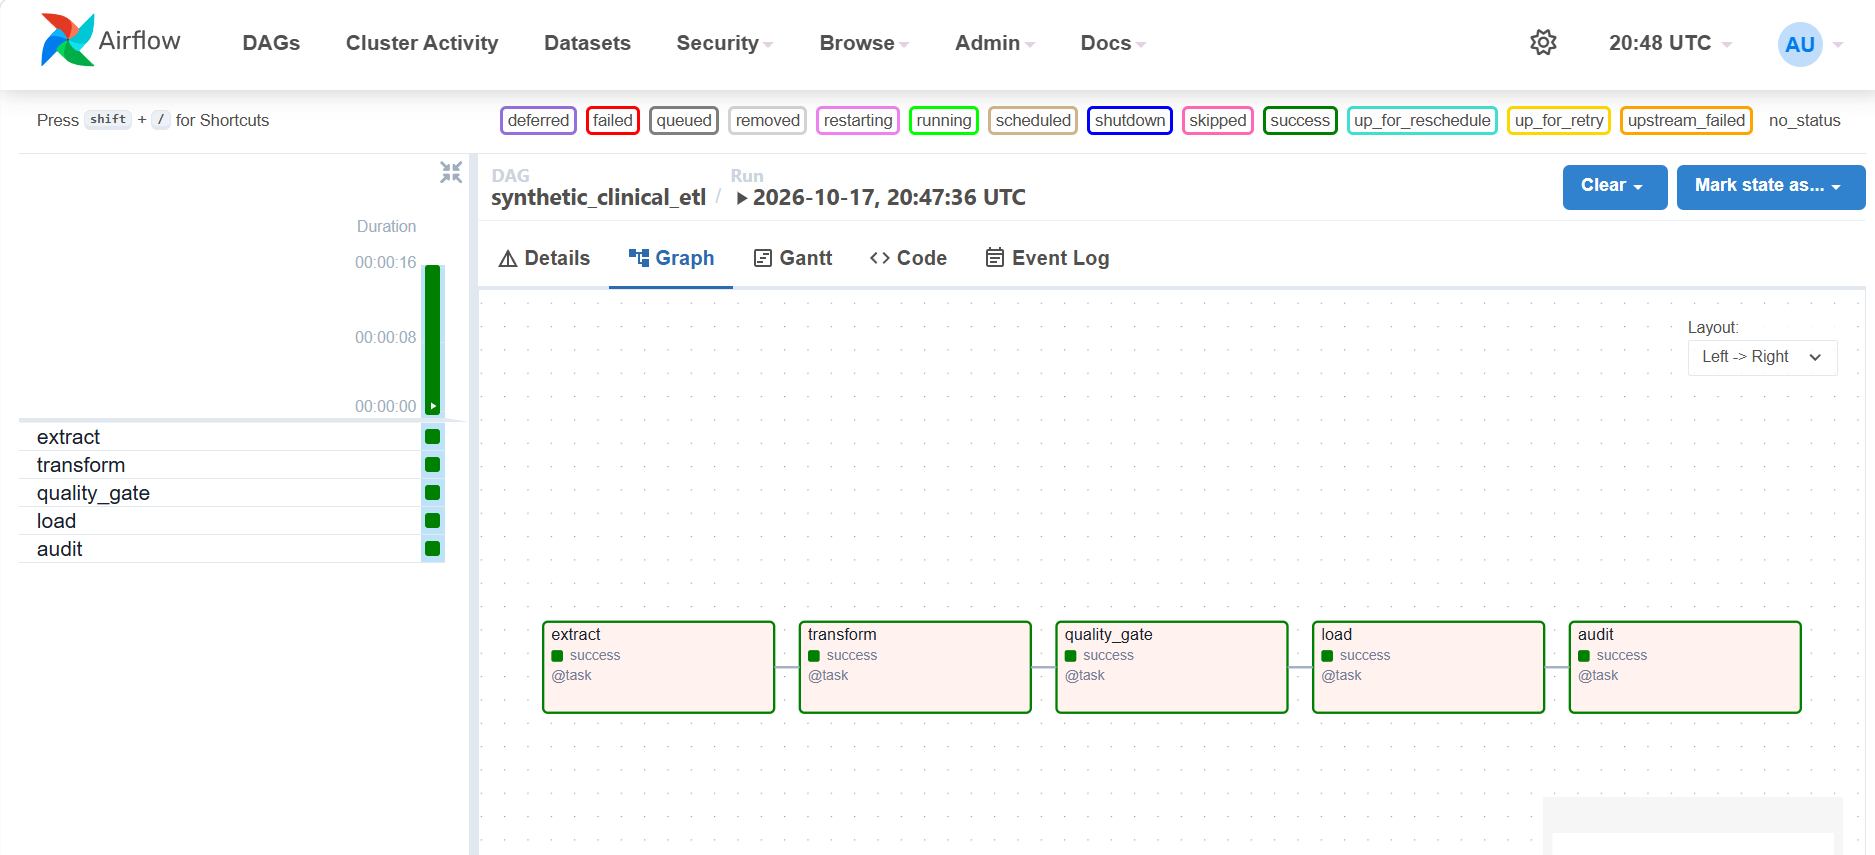Select the extract node in the graph

(659, 667)
